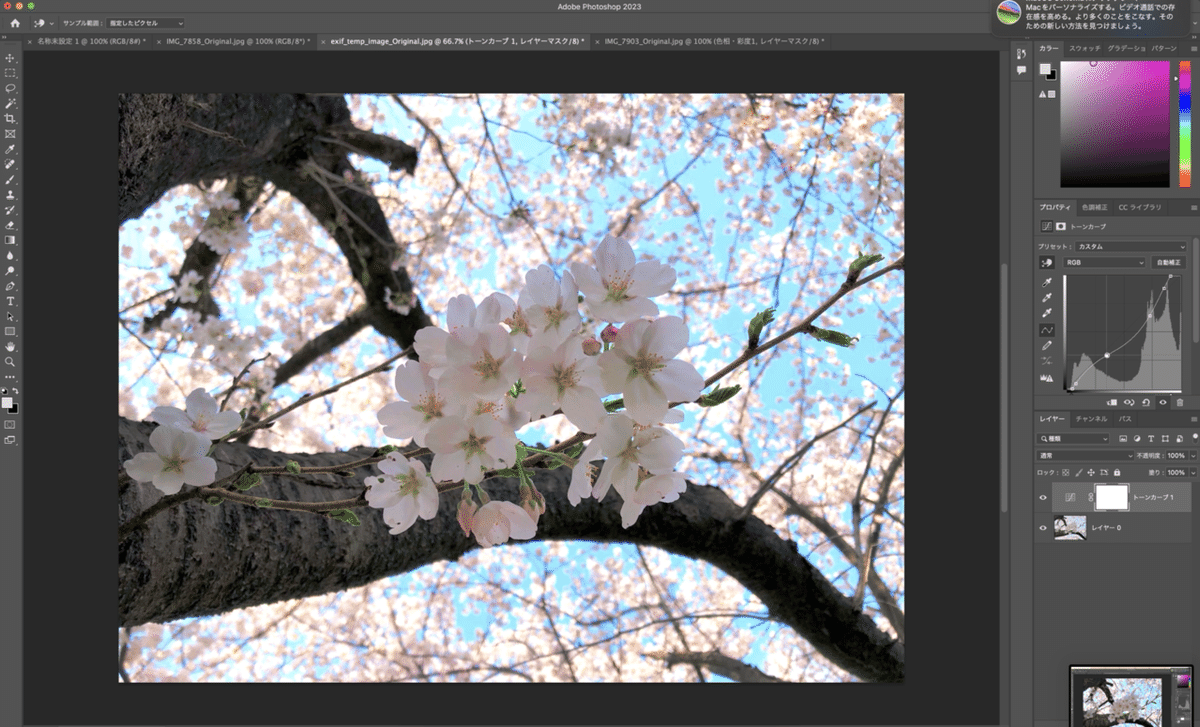Screen dimensions: 1200x727
Task: Open the Layers panel menu
Action: tap(1194, 418)
